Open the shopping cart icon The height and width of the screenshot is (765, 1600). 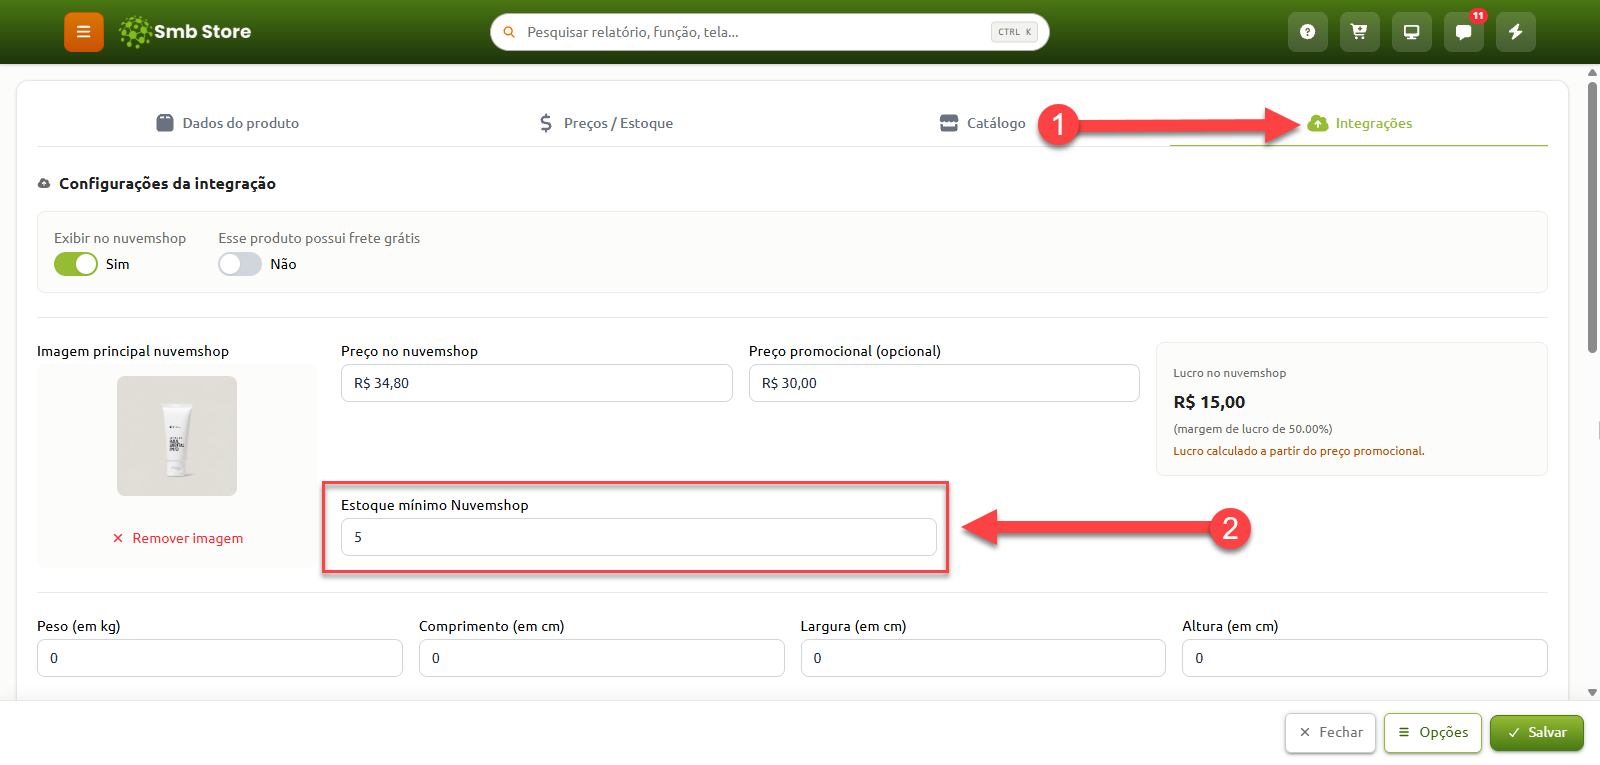1359,32
